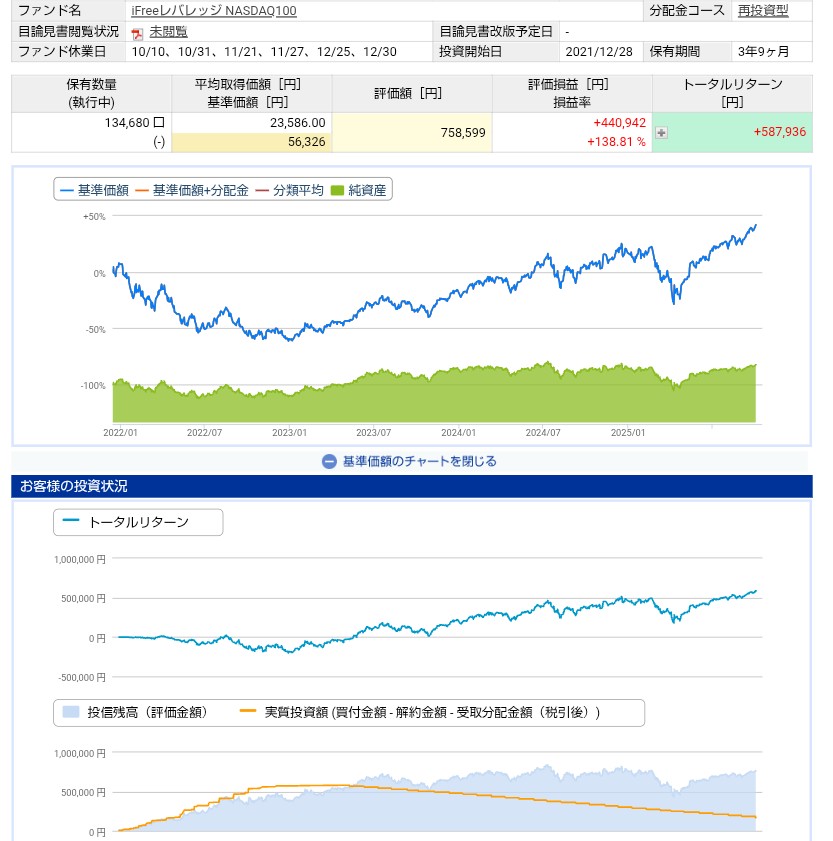
Task: Toggle 純資産 series label in legend
Action: [367, 190]
